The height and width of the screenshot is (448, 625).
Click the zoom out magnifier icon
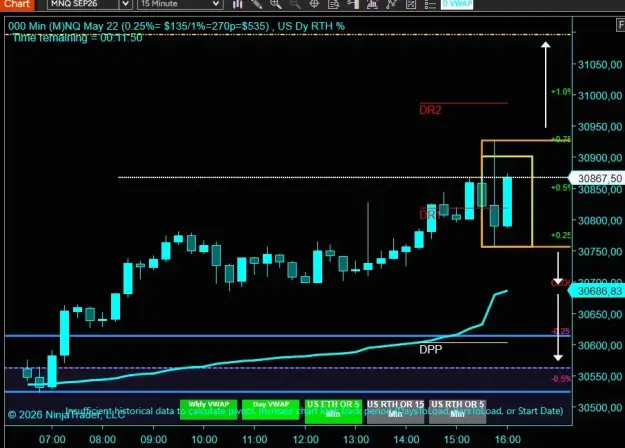[295, 4]
